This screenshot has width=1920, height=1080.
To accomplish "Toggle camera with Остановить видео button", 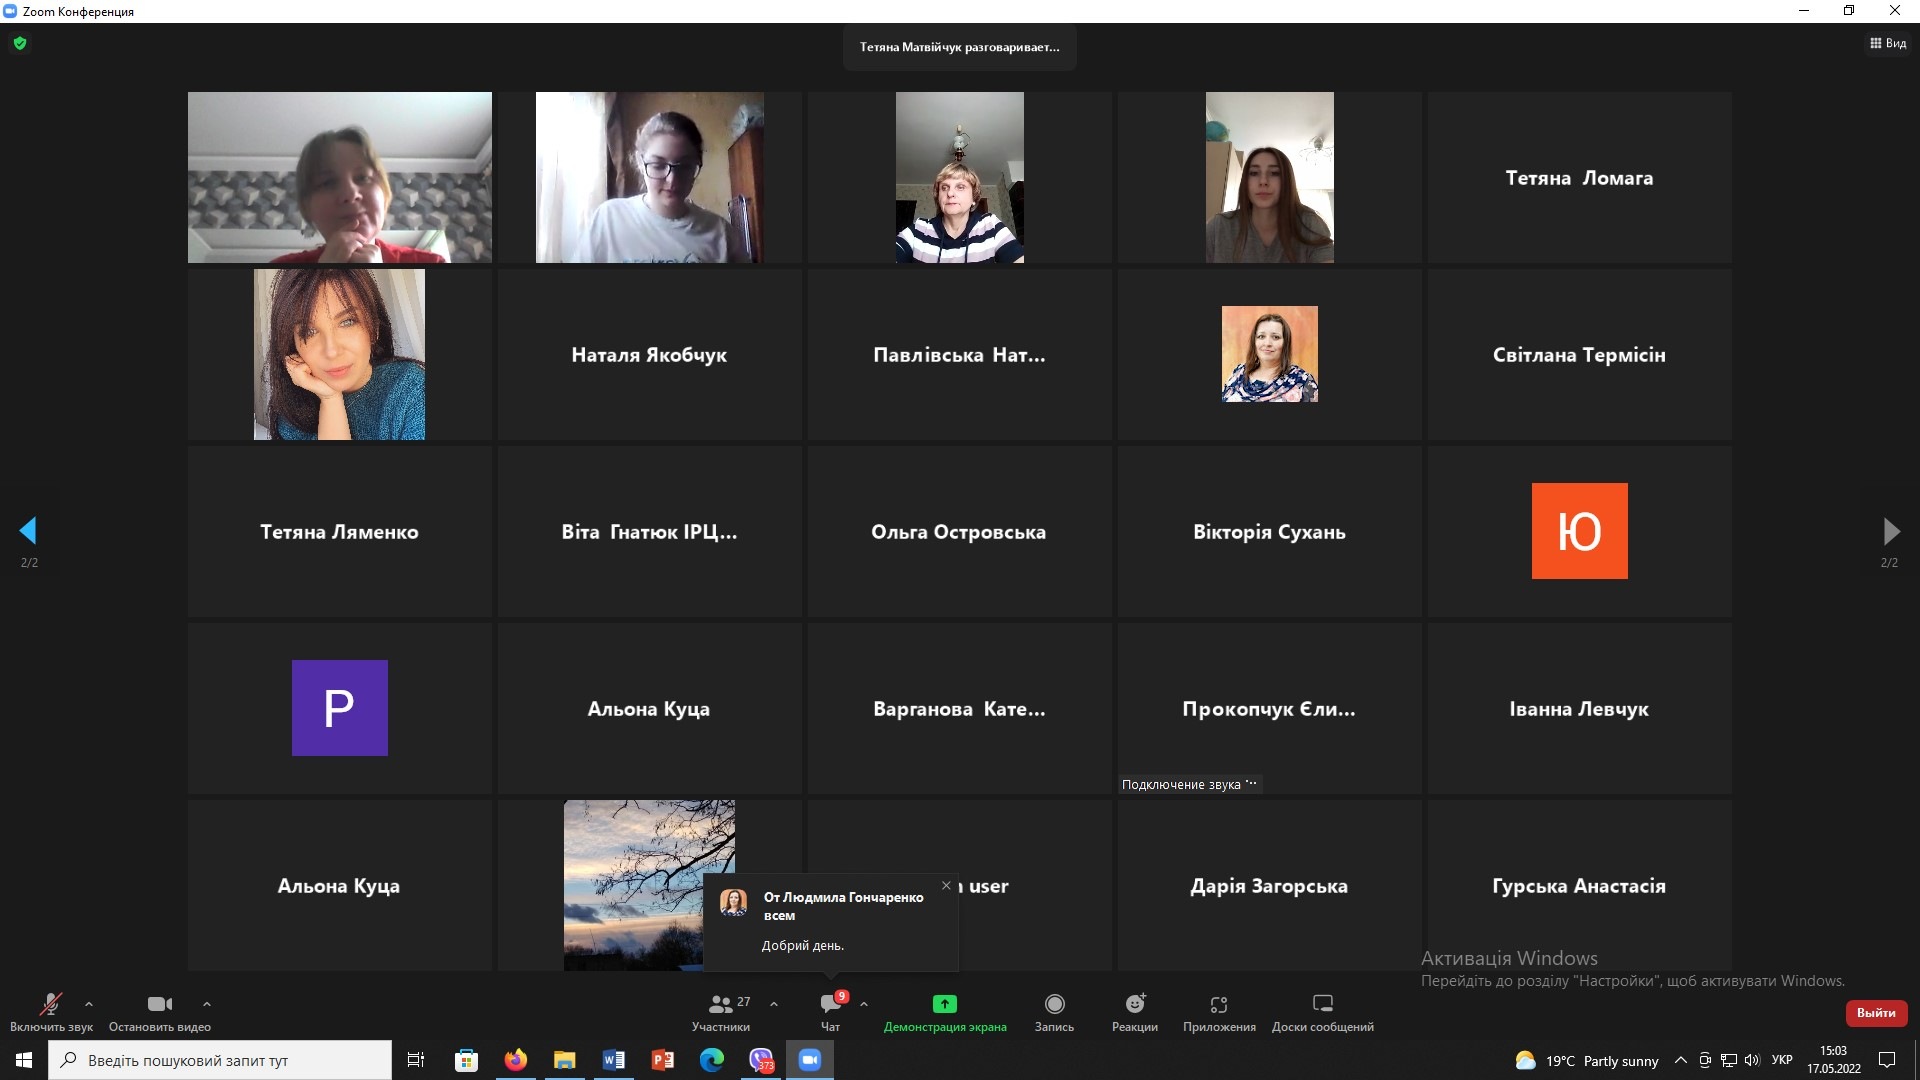I will pos(159,1004).
